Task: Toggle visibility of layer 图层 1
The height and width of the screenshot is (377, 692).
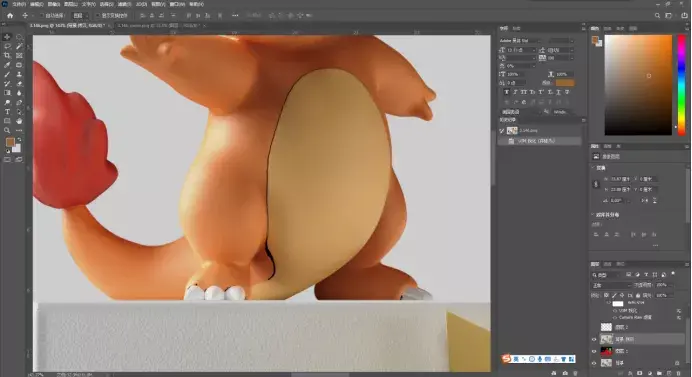Action: [594, 351]
